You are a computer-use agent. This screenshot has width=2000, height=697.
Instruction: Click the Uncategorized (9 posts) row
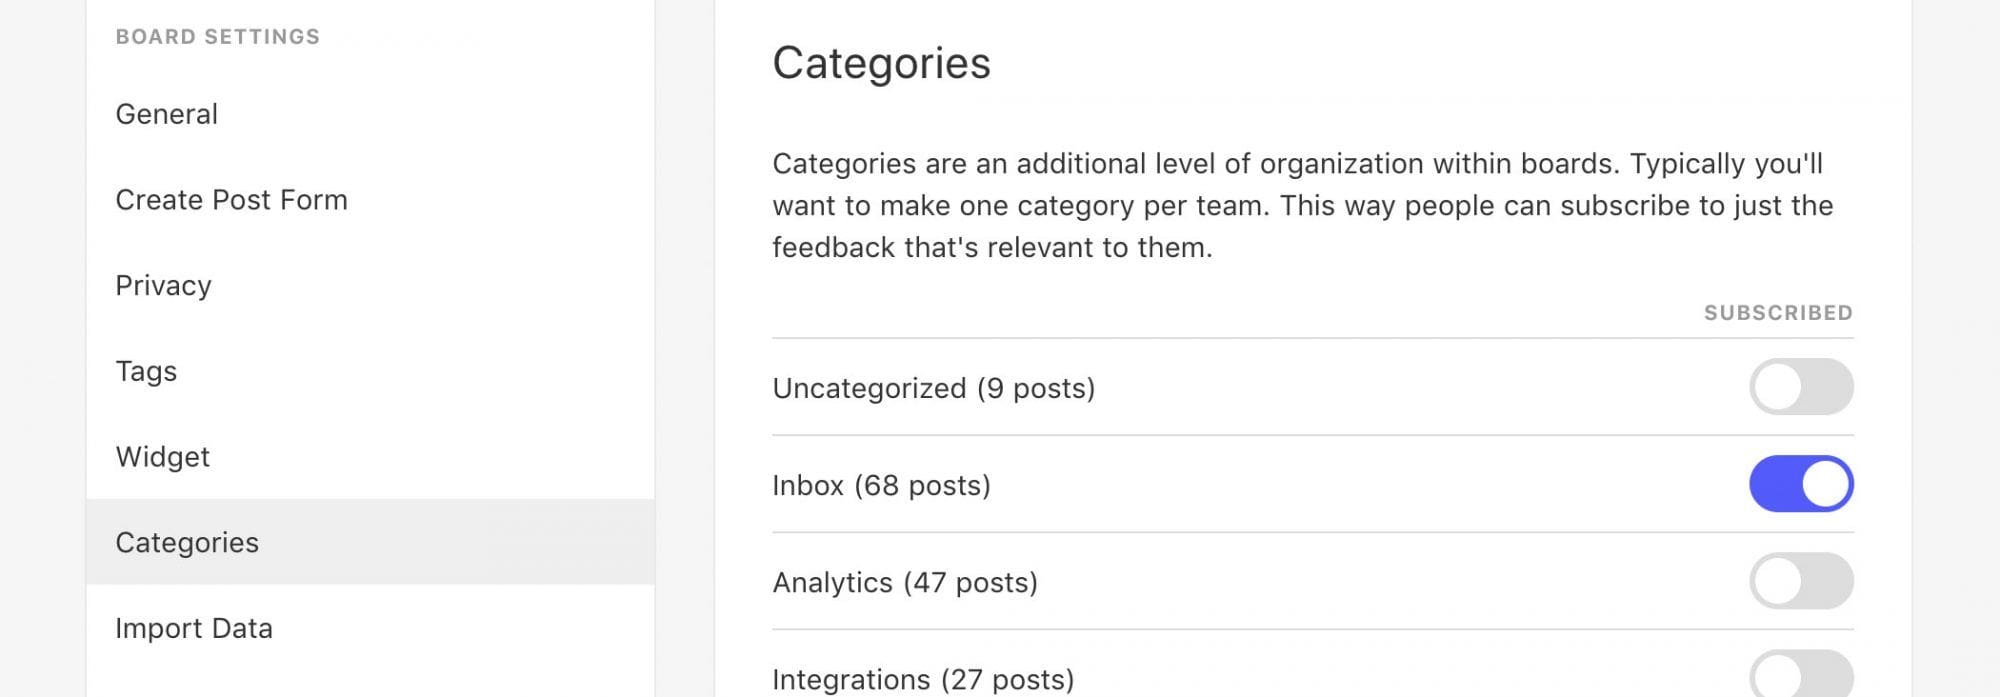tap(1313, 387)
